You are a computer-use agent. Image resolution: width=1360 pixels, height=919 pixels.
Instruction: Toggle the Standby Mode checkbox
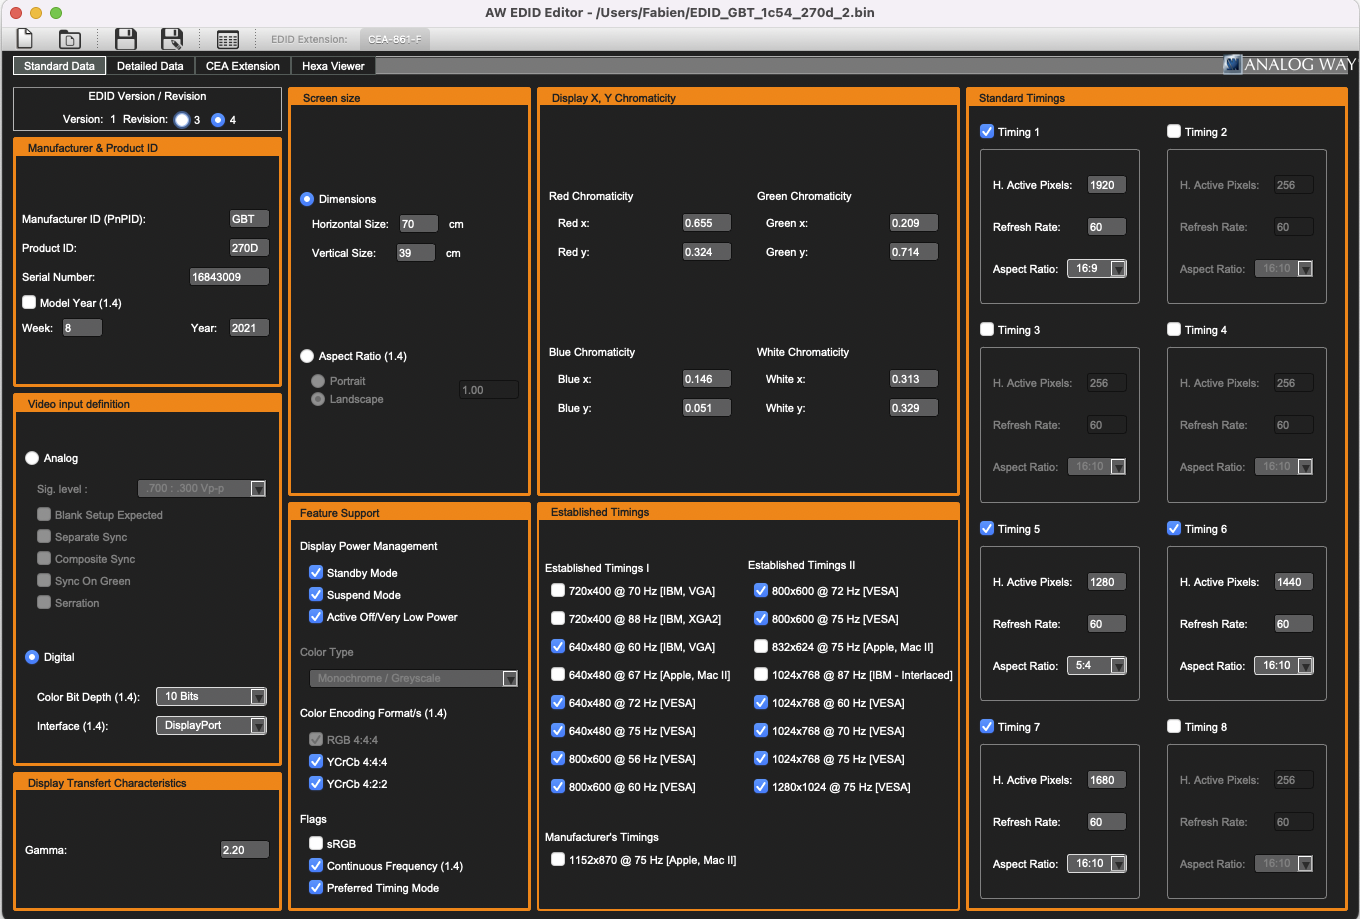pos(316,573)
